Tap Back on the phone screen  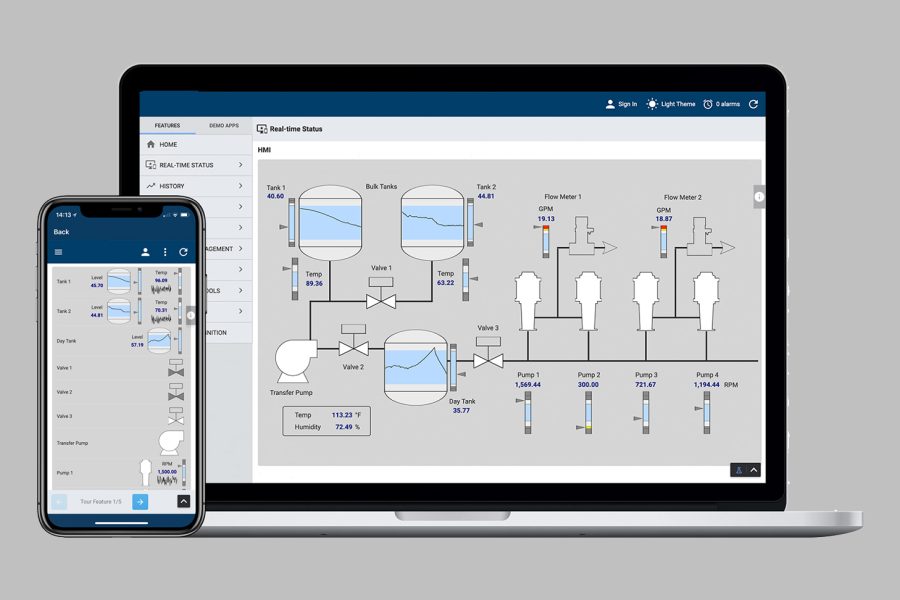coord(61,232)
